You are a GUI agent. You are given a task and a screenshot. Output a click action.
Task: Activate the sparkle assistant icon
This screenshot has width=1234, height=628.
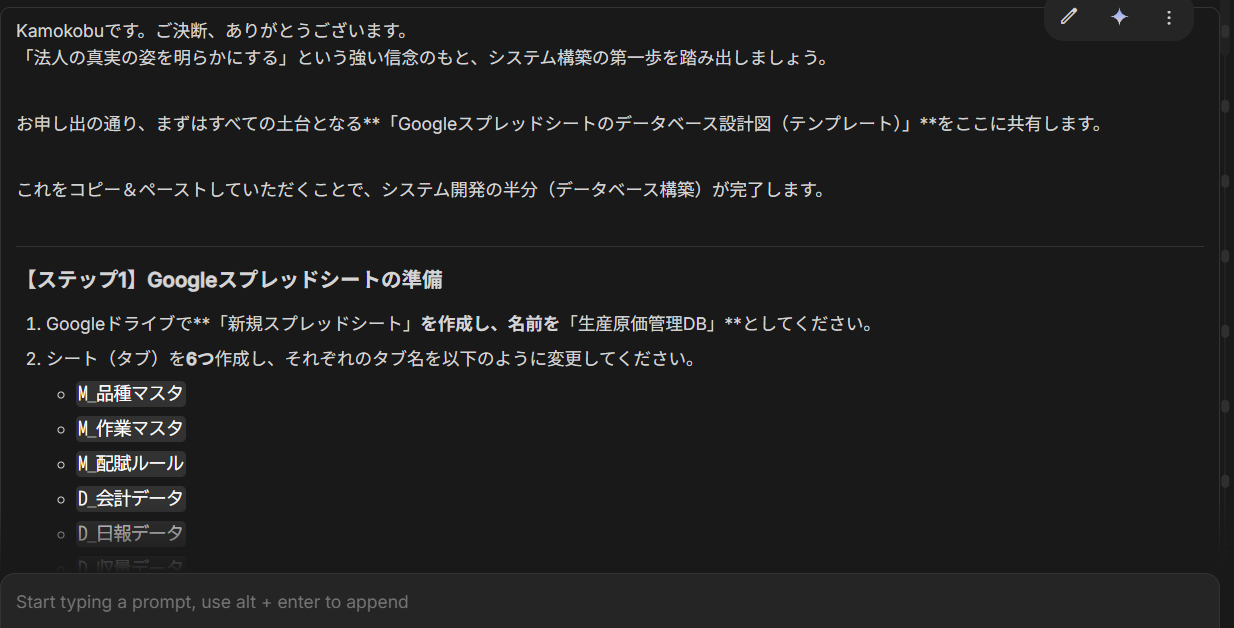[x=1119, y=16]
